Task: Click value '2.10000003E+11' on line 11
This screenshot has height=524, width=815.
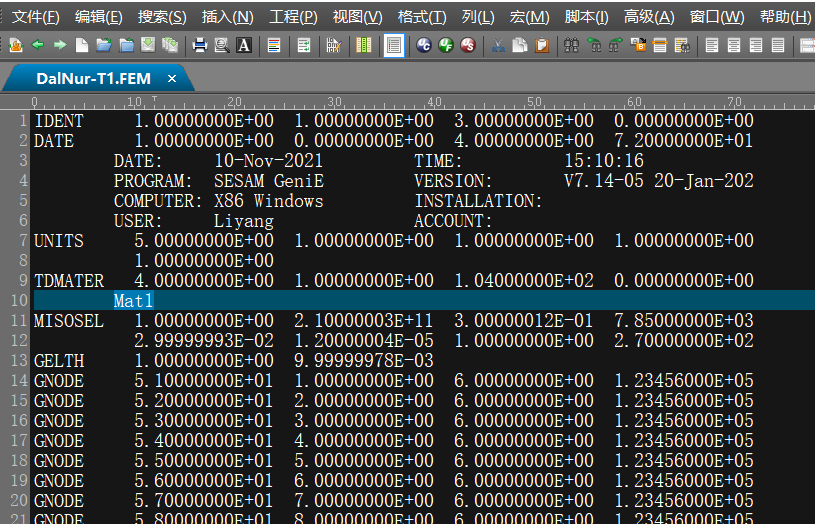Action: tap(364, 321)
